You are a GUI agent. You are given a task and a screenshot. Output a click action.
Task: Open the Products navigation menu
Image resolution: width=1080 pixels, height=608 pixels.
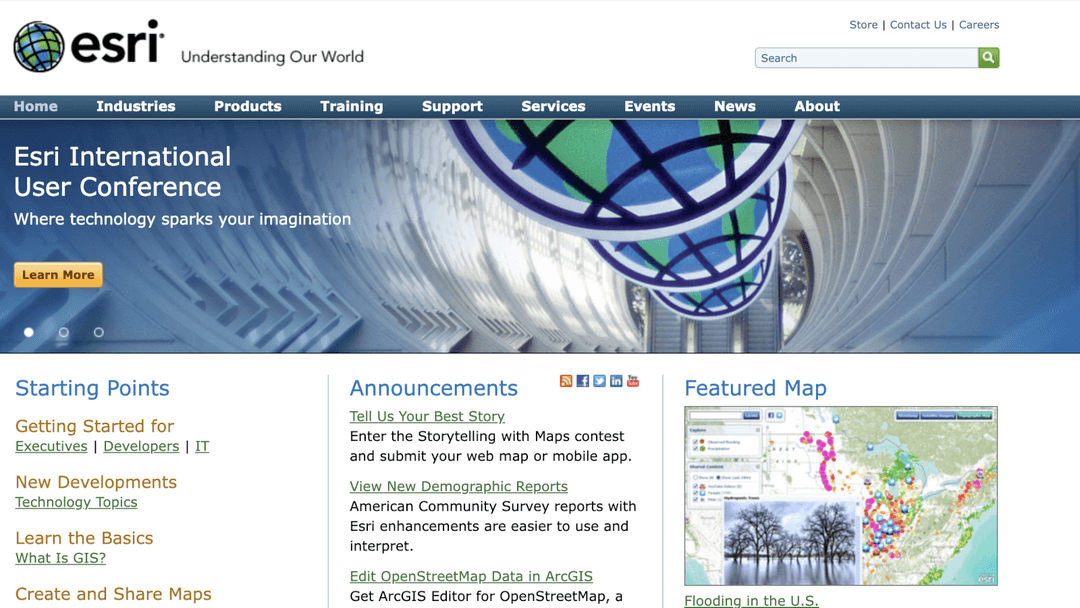click(247, 106)
